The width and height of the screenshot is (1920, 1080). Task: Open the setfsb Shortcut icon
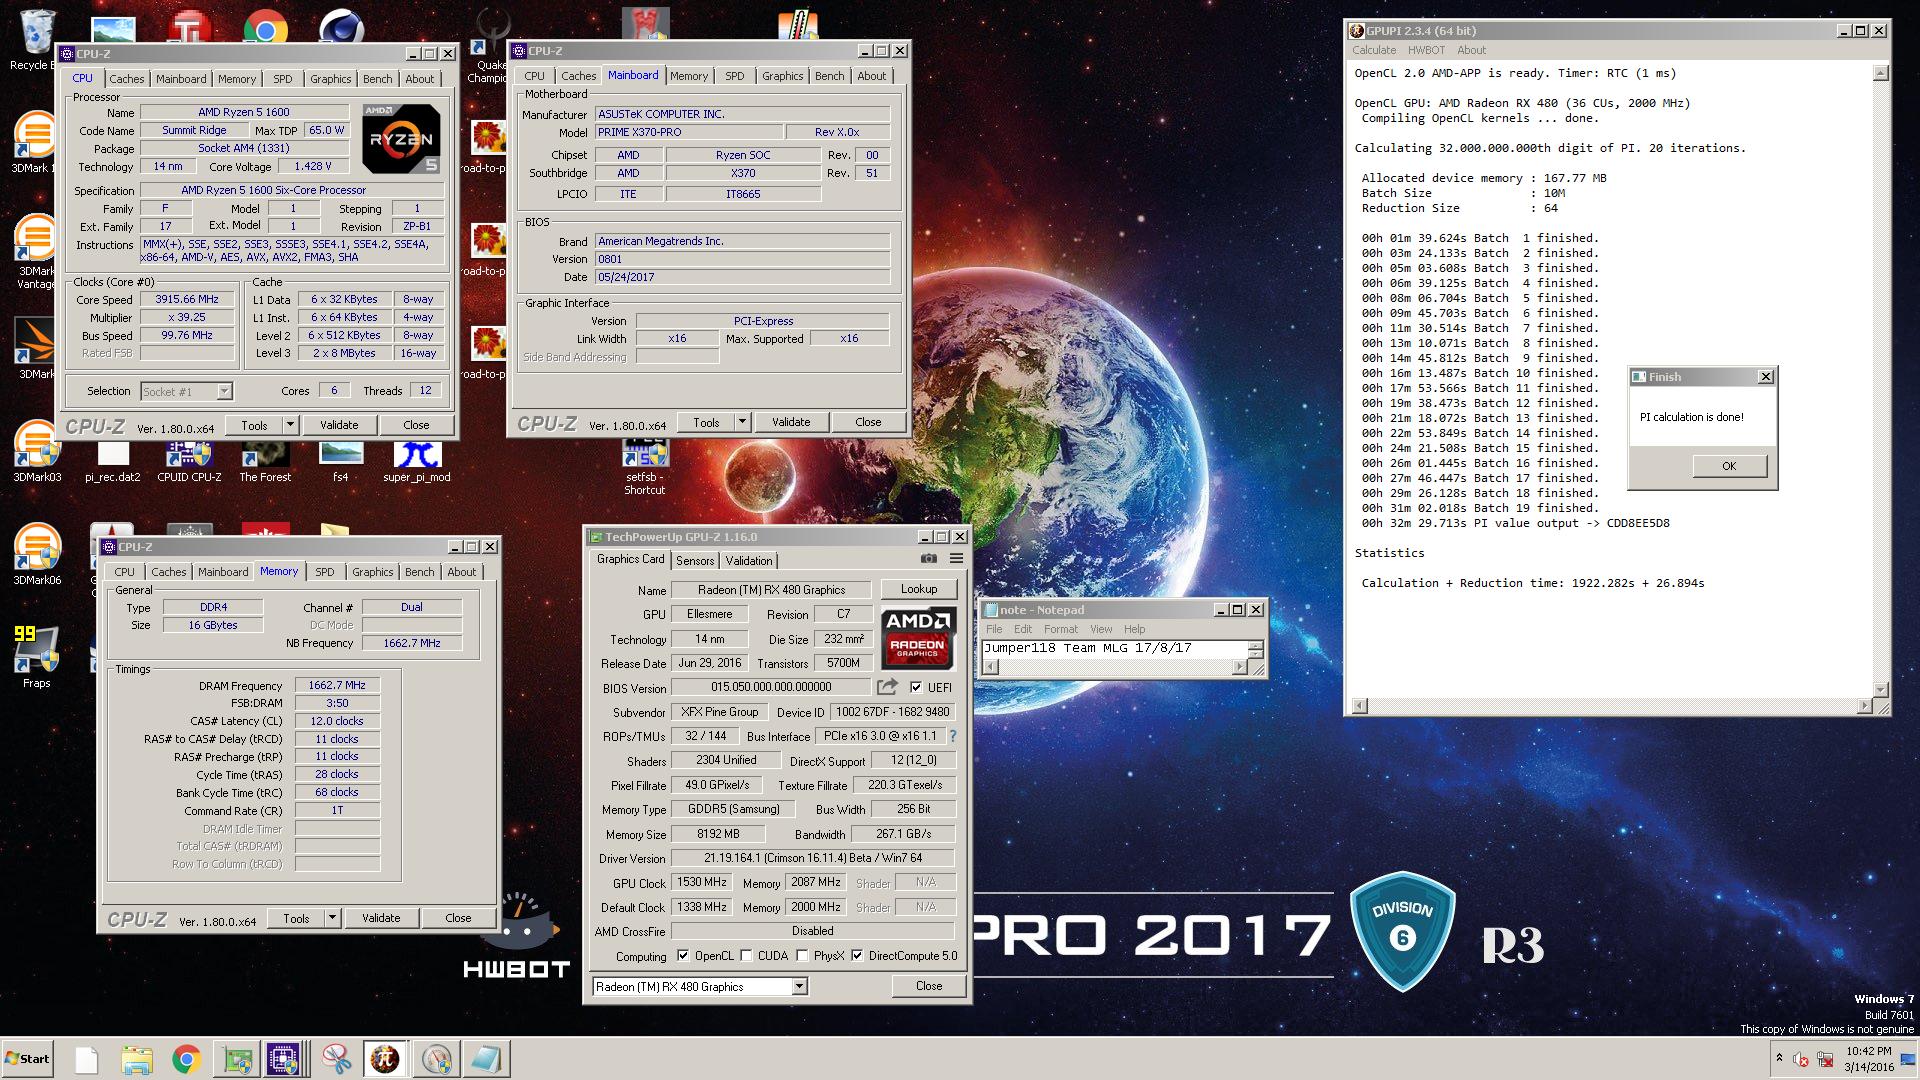(645, 467)
